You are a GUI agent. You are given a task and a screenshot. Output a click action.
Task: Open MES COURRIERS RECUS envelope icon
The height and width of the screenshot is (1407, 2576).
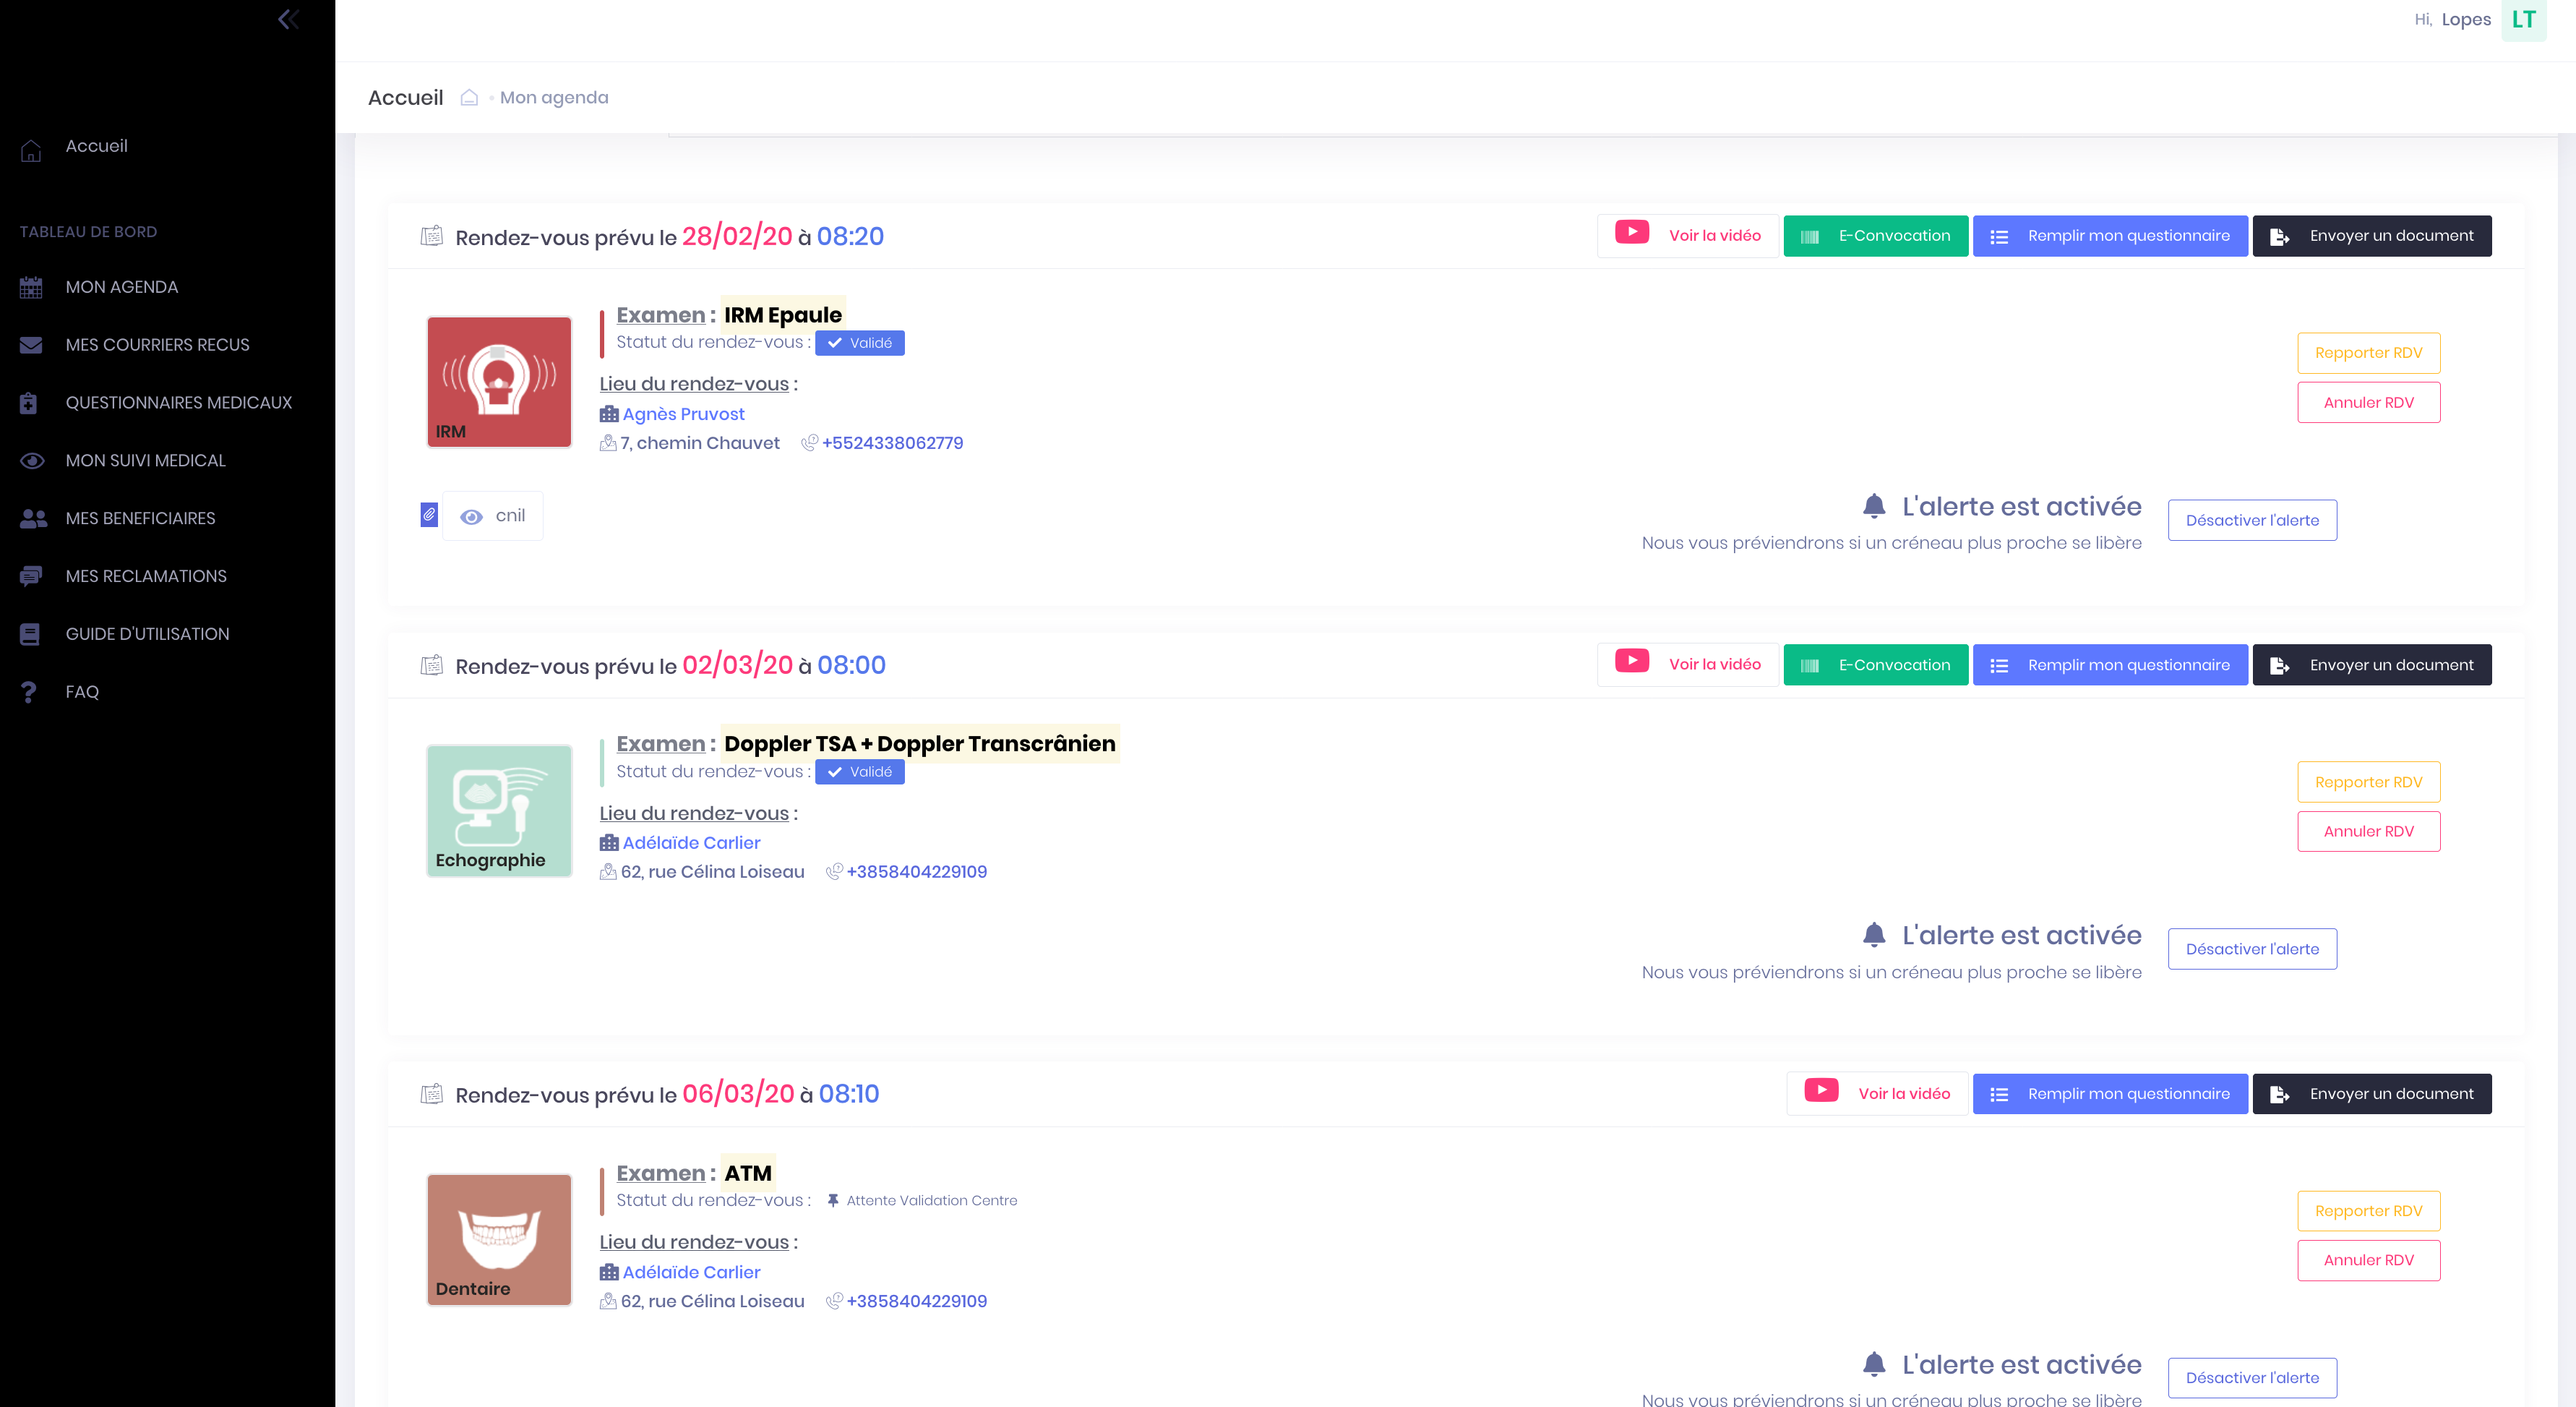pyautogui.click(x=31, y=345)
